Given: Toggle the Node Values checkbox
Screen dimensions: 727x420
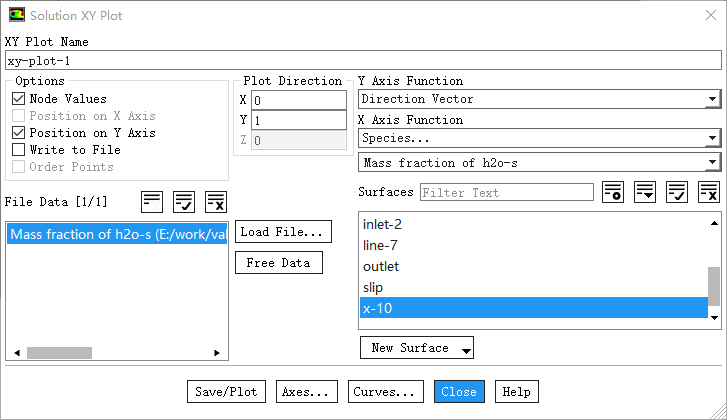Looking at the screenshot, I should tap(19, 99).
